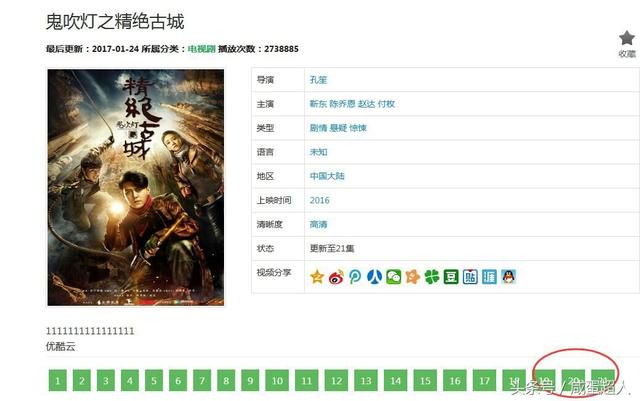Open the 中国大陆 region link
This screenshot has height=401, width=640.
click(327, 176)
